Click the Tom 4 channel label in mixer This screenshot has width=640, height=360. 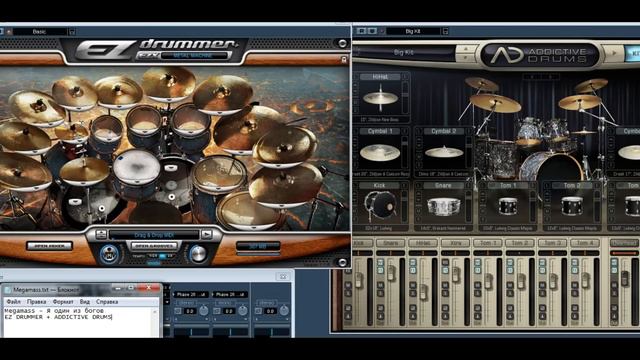point(585,243)
